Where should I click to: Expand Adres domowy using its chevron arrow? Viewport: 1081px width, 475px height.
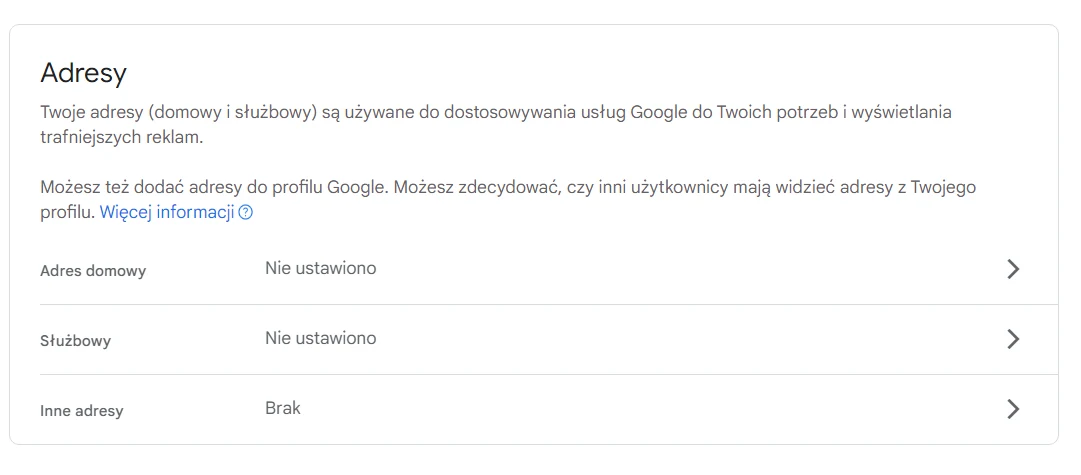pos(1013,269)
